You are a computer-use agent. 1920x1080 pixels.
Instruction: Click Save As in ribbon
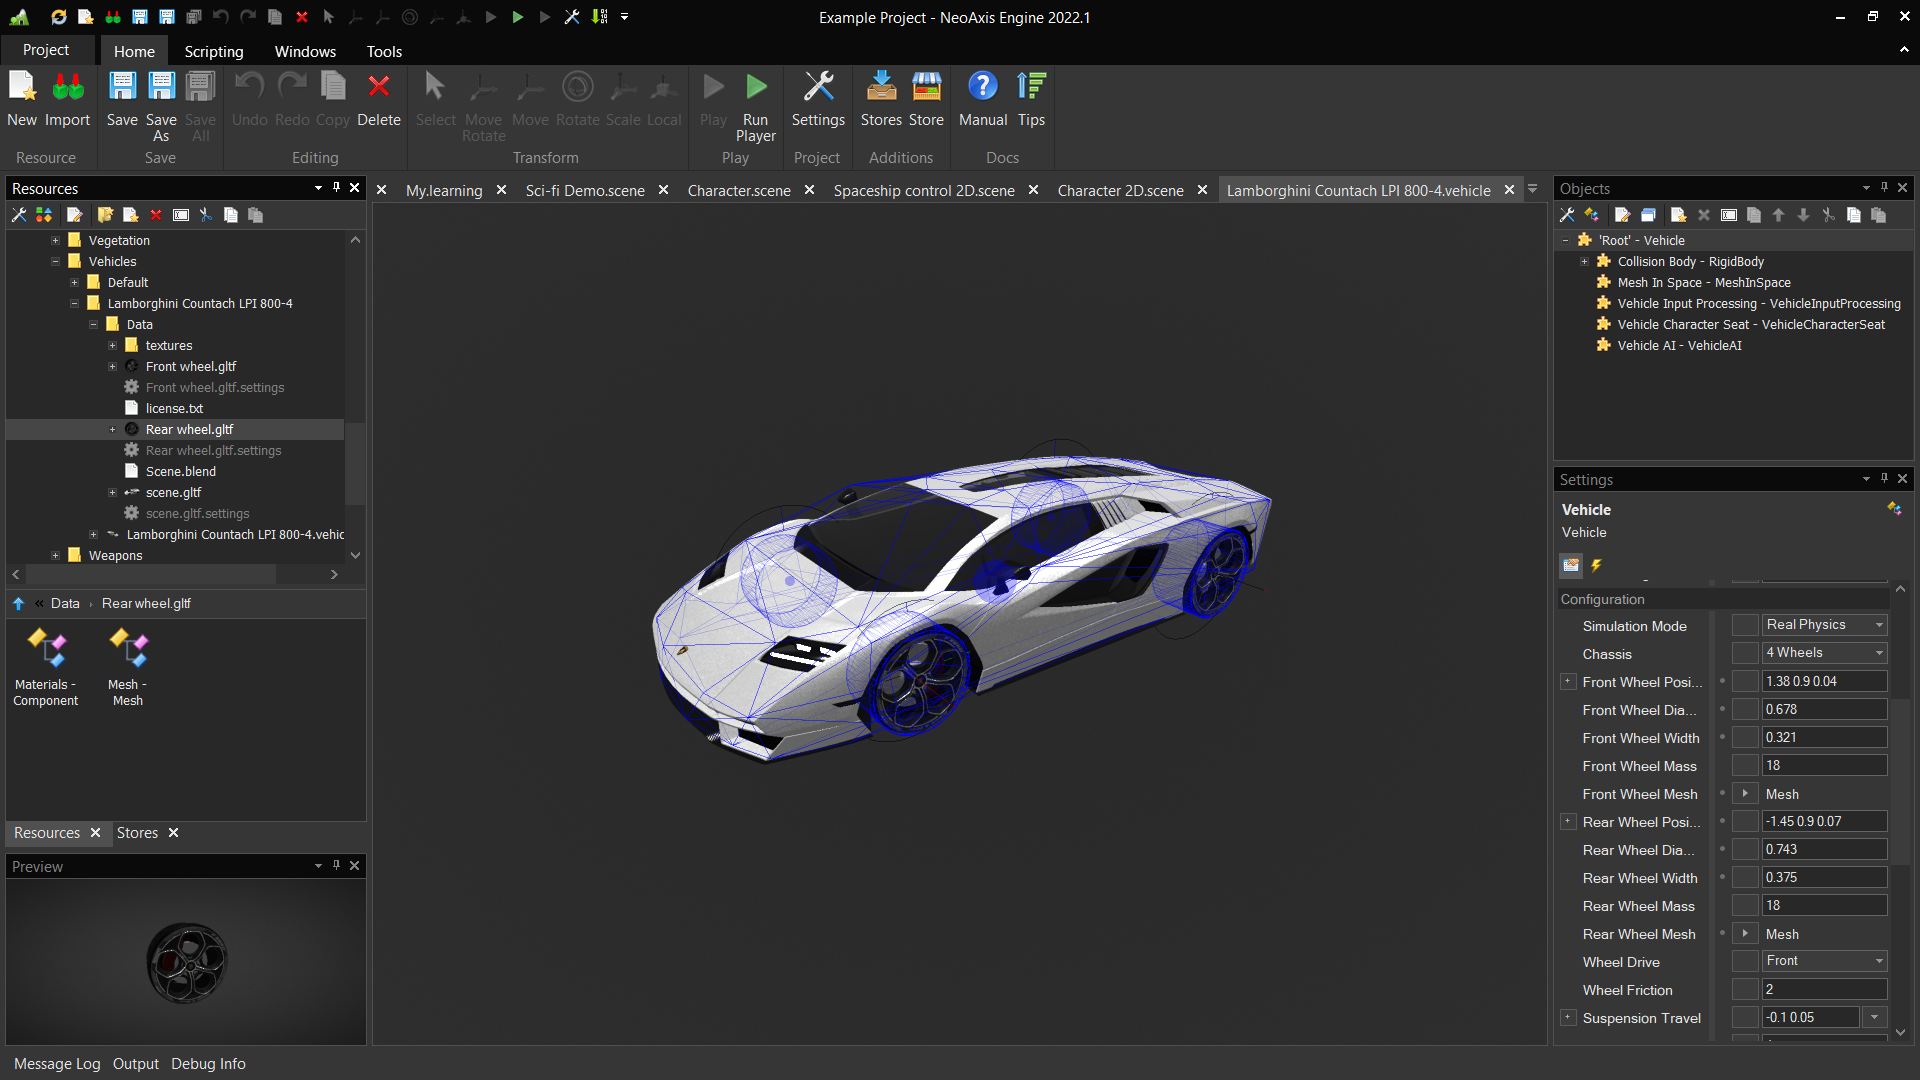[161, 88]
